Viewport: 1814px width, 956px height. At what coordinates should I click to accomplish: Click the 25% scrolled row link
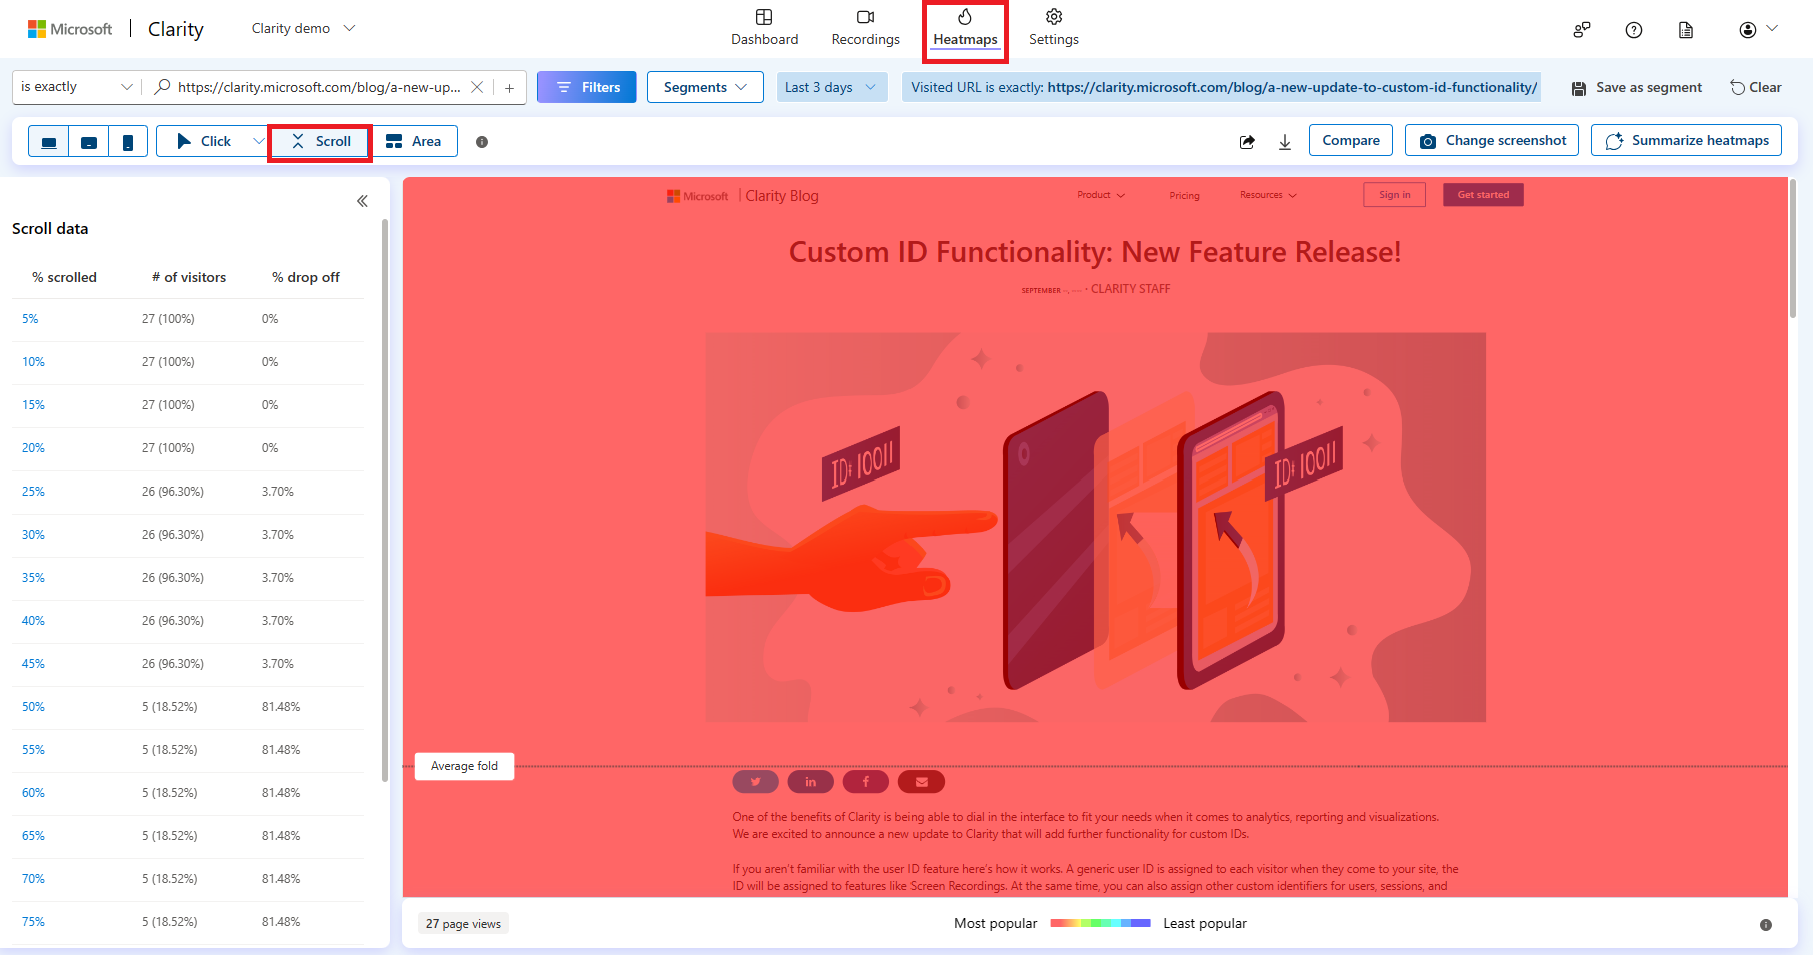coord(33,492)
